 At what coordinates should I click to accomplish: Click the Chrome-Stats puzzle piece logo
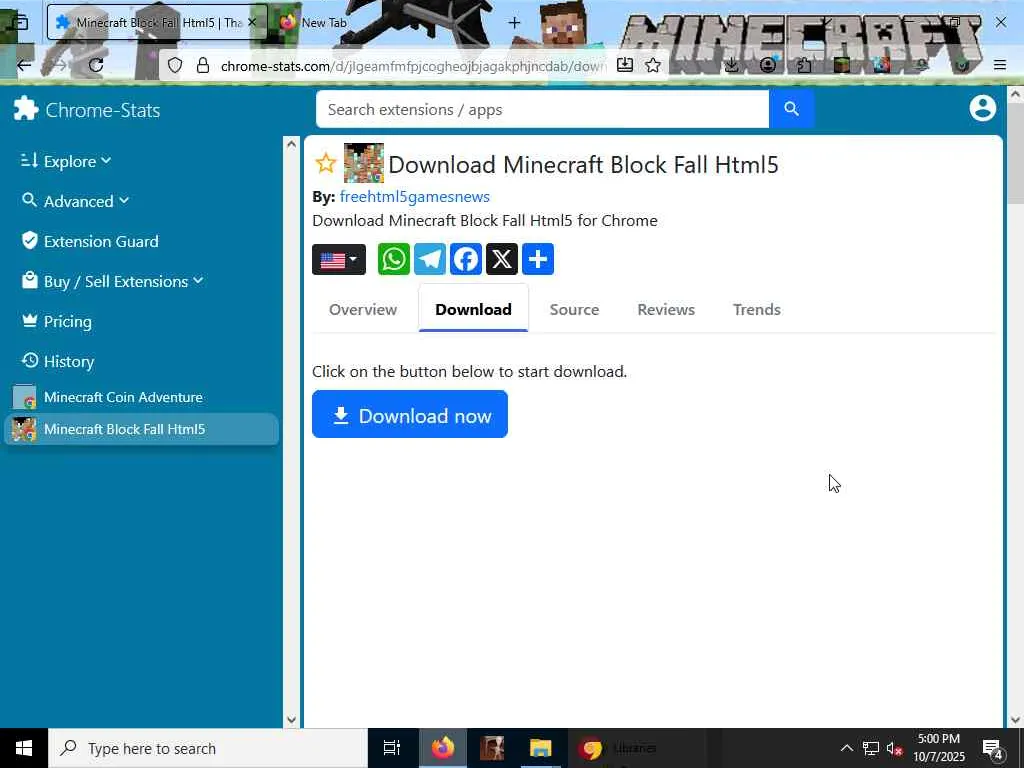pyautogui.click(x=26, y=108)
